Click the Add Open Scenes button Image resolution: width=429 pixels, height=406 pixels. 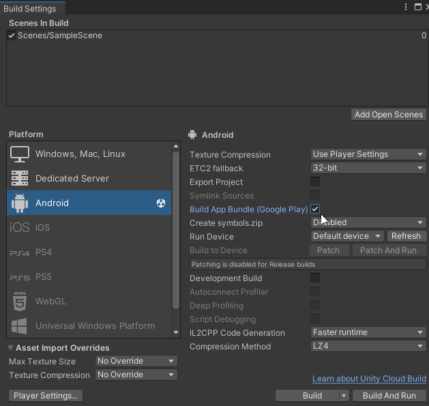(388, 115)
